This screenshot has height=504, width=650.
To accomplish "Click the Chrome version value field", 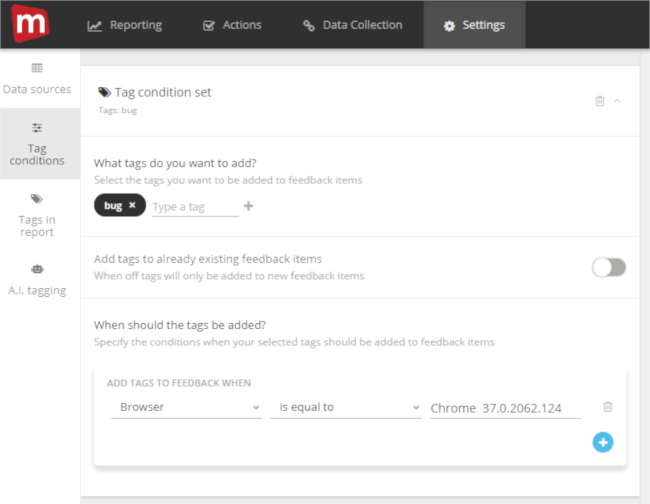I will pos(505,408).
